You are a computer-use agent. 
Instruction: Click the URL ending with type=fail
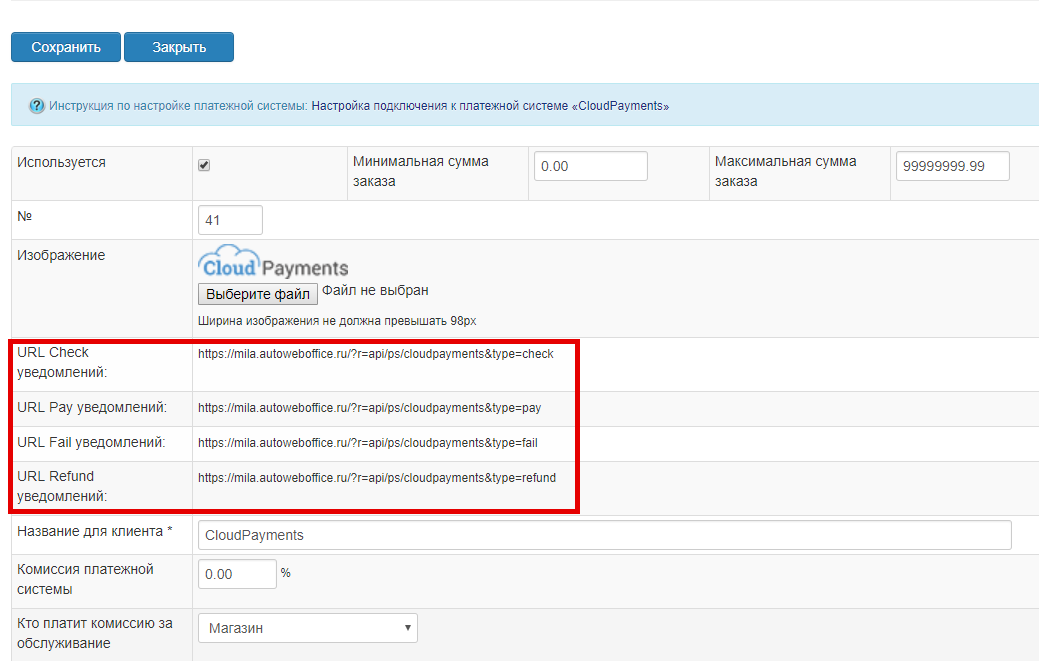coord(368,443)
